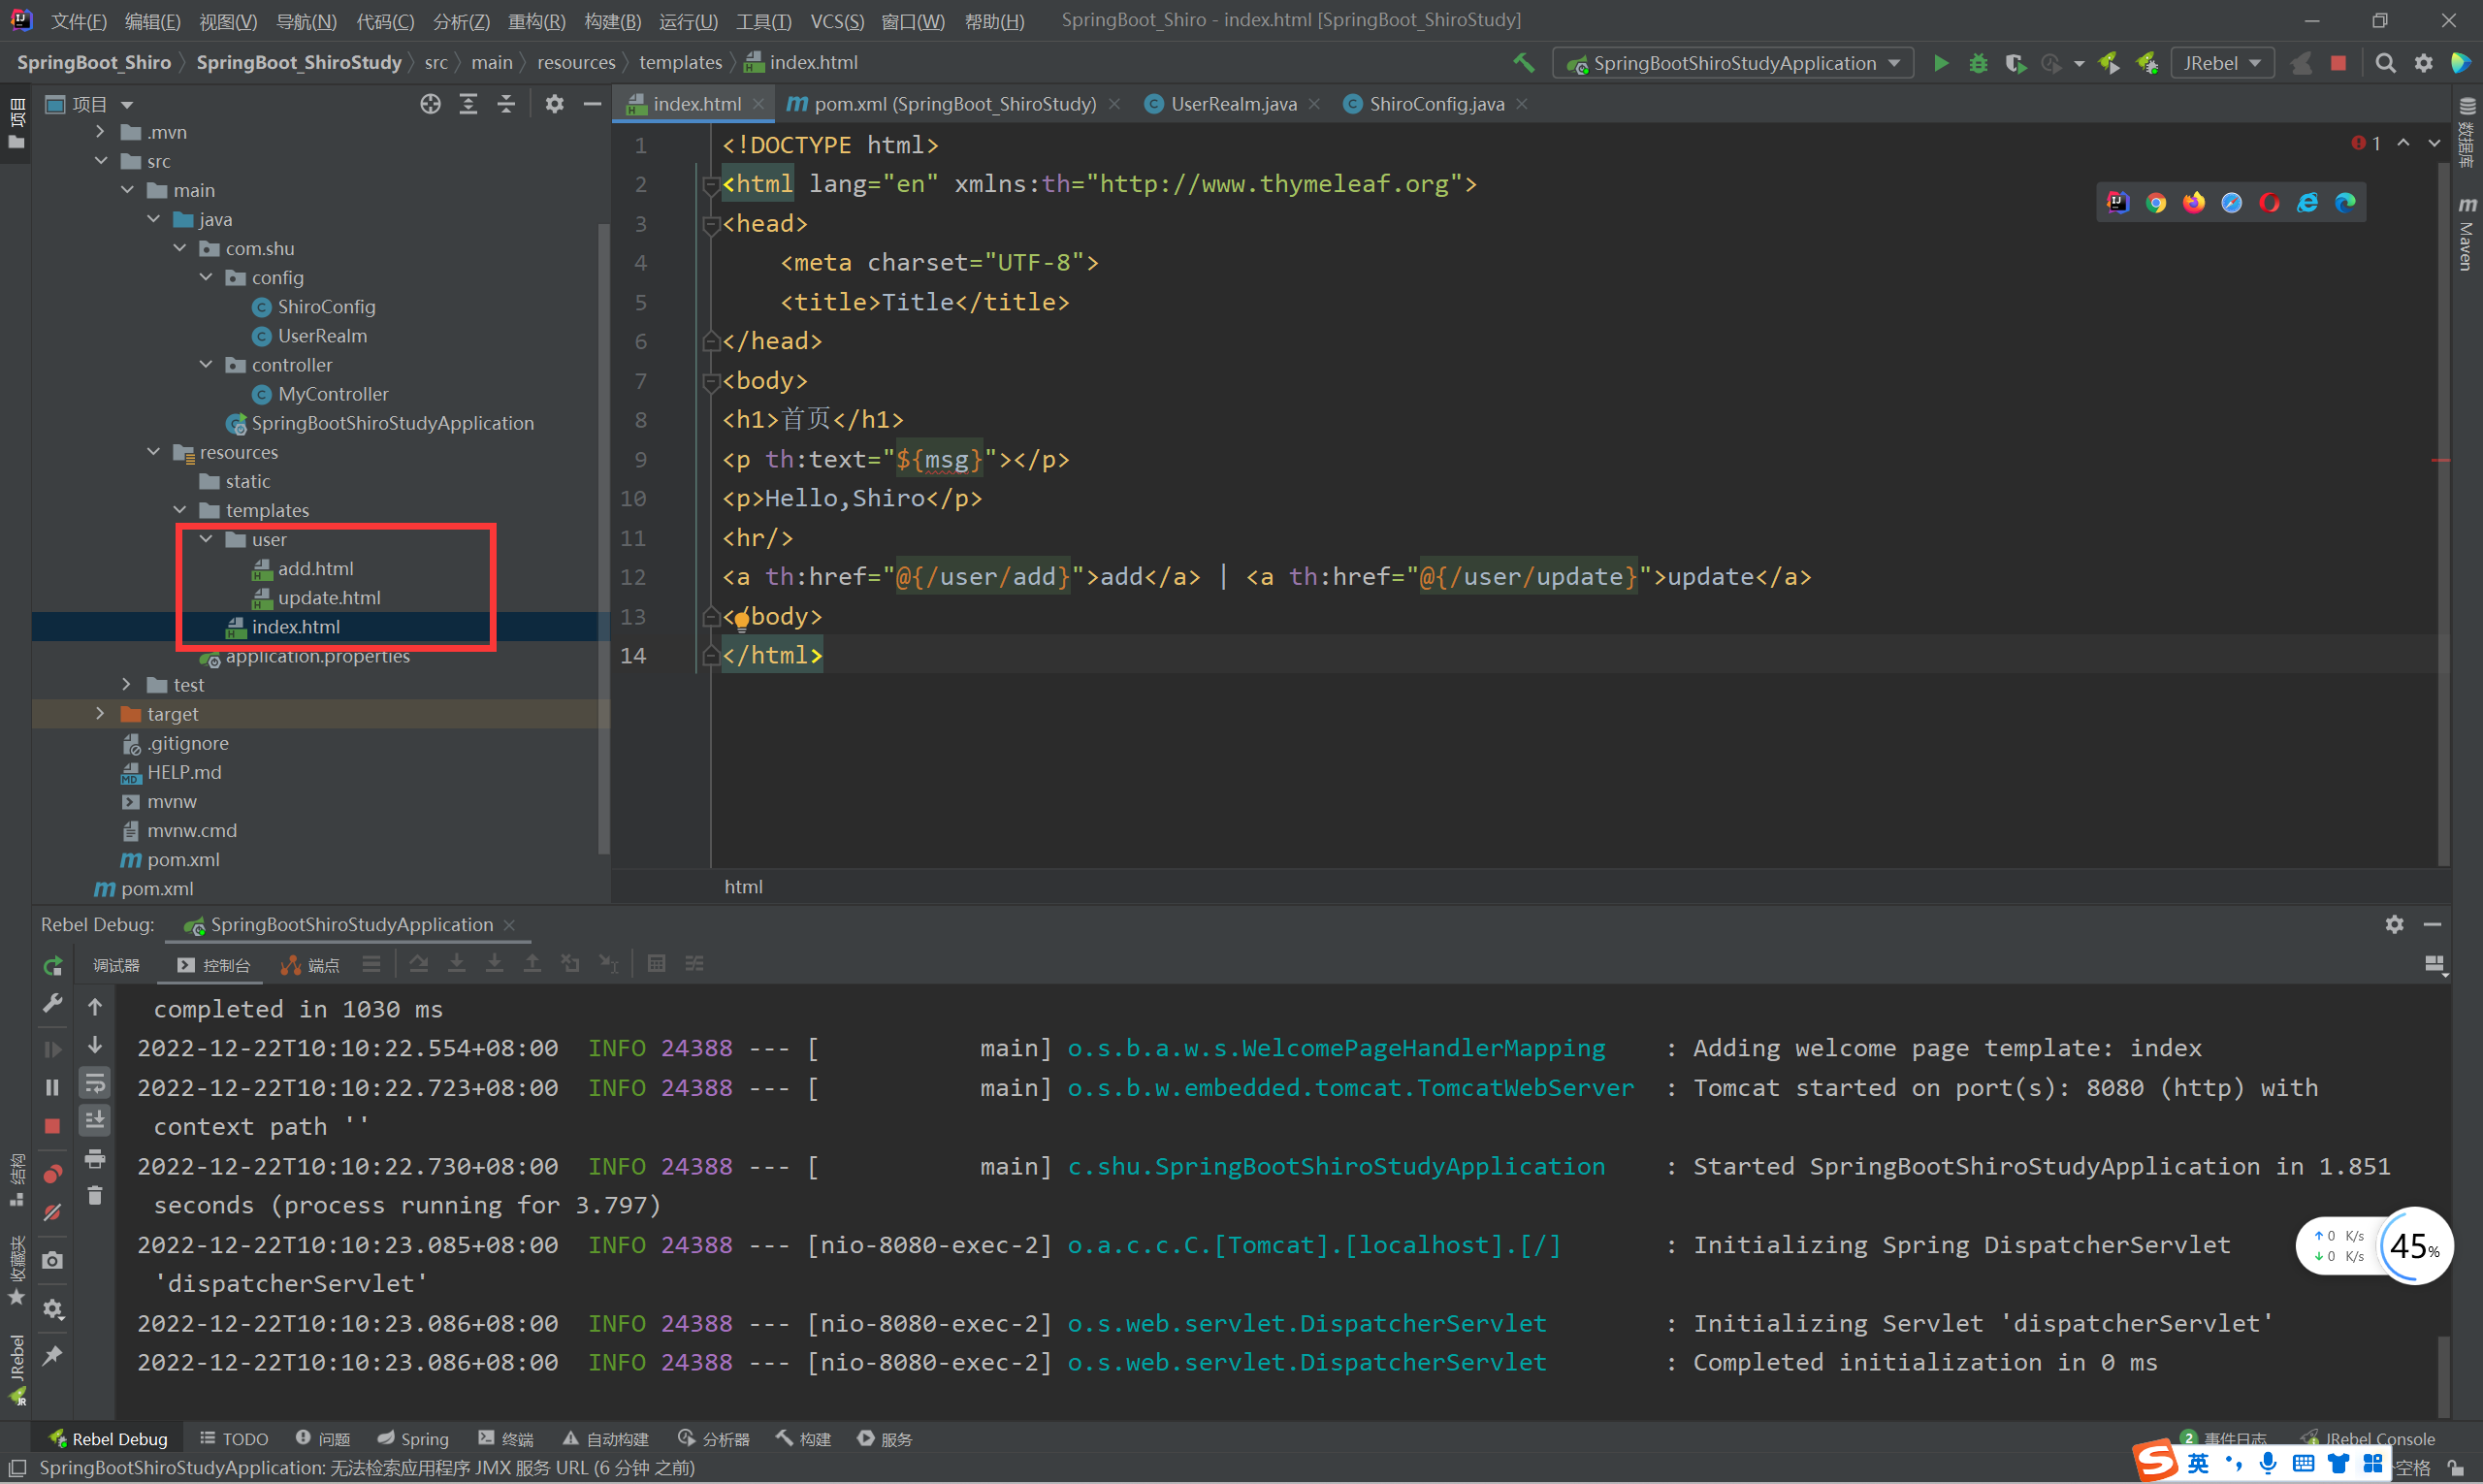Click the Rerun application icon in debug panel
2483x1484 pixels.
tap(52, 965)
